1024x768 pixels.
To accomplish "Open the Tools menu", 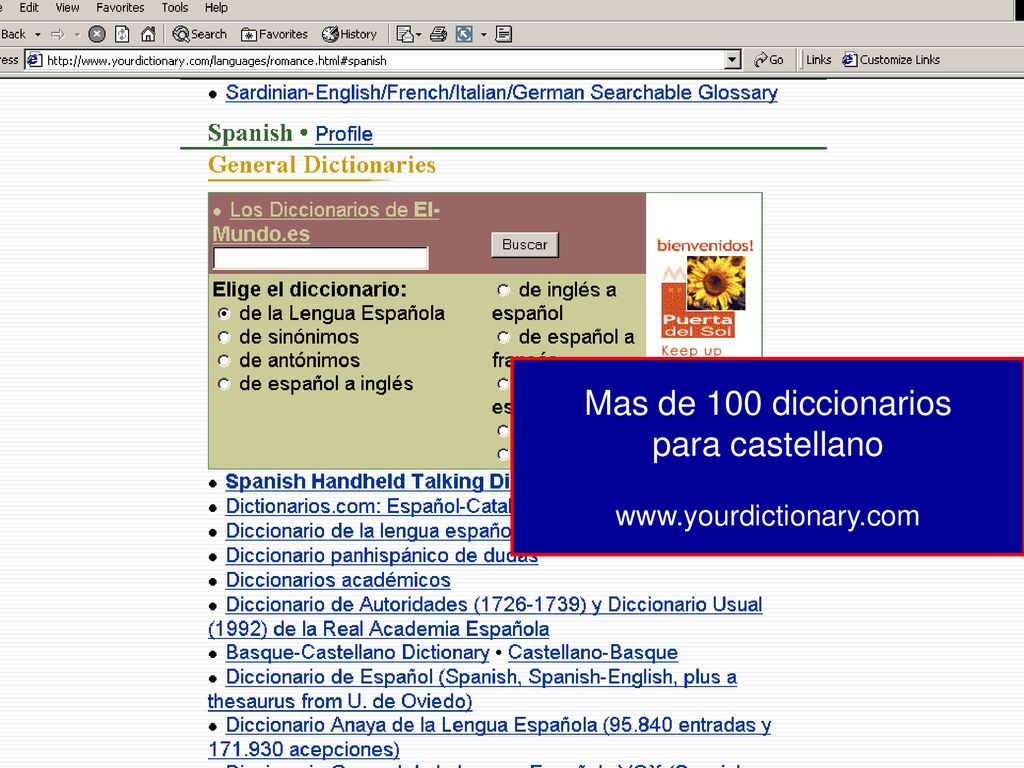I will click(x=175, y=8).
